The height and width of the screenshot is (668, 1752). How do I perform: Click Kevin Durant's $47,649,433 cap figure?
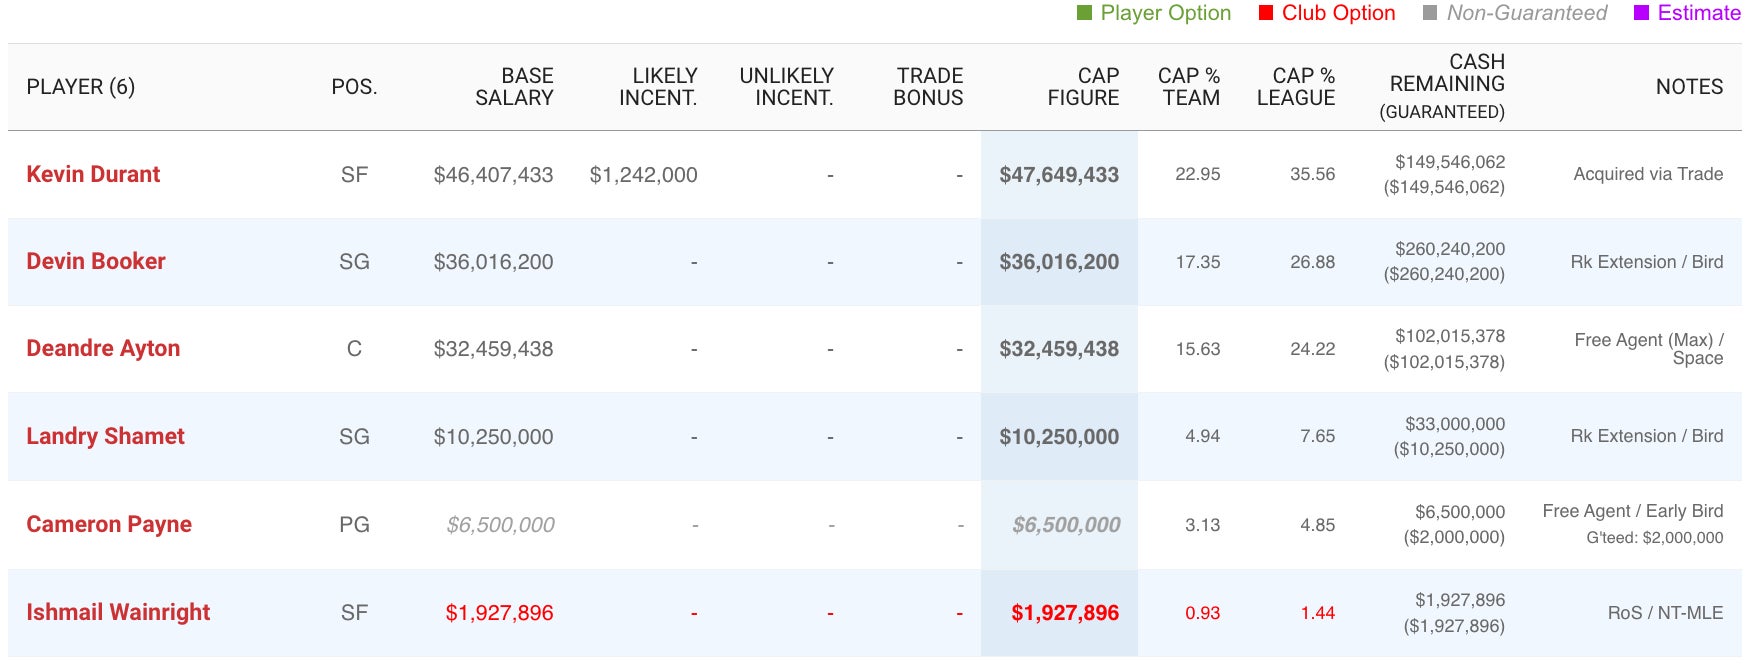click(x=1059, y=175)
